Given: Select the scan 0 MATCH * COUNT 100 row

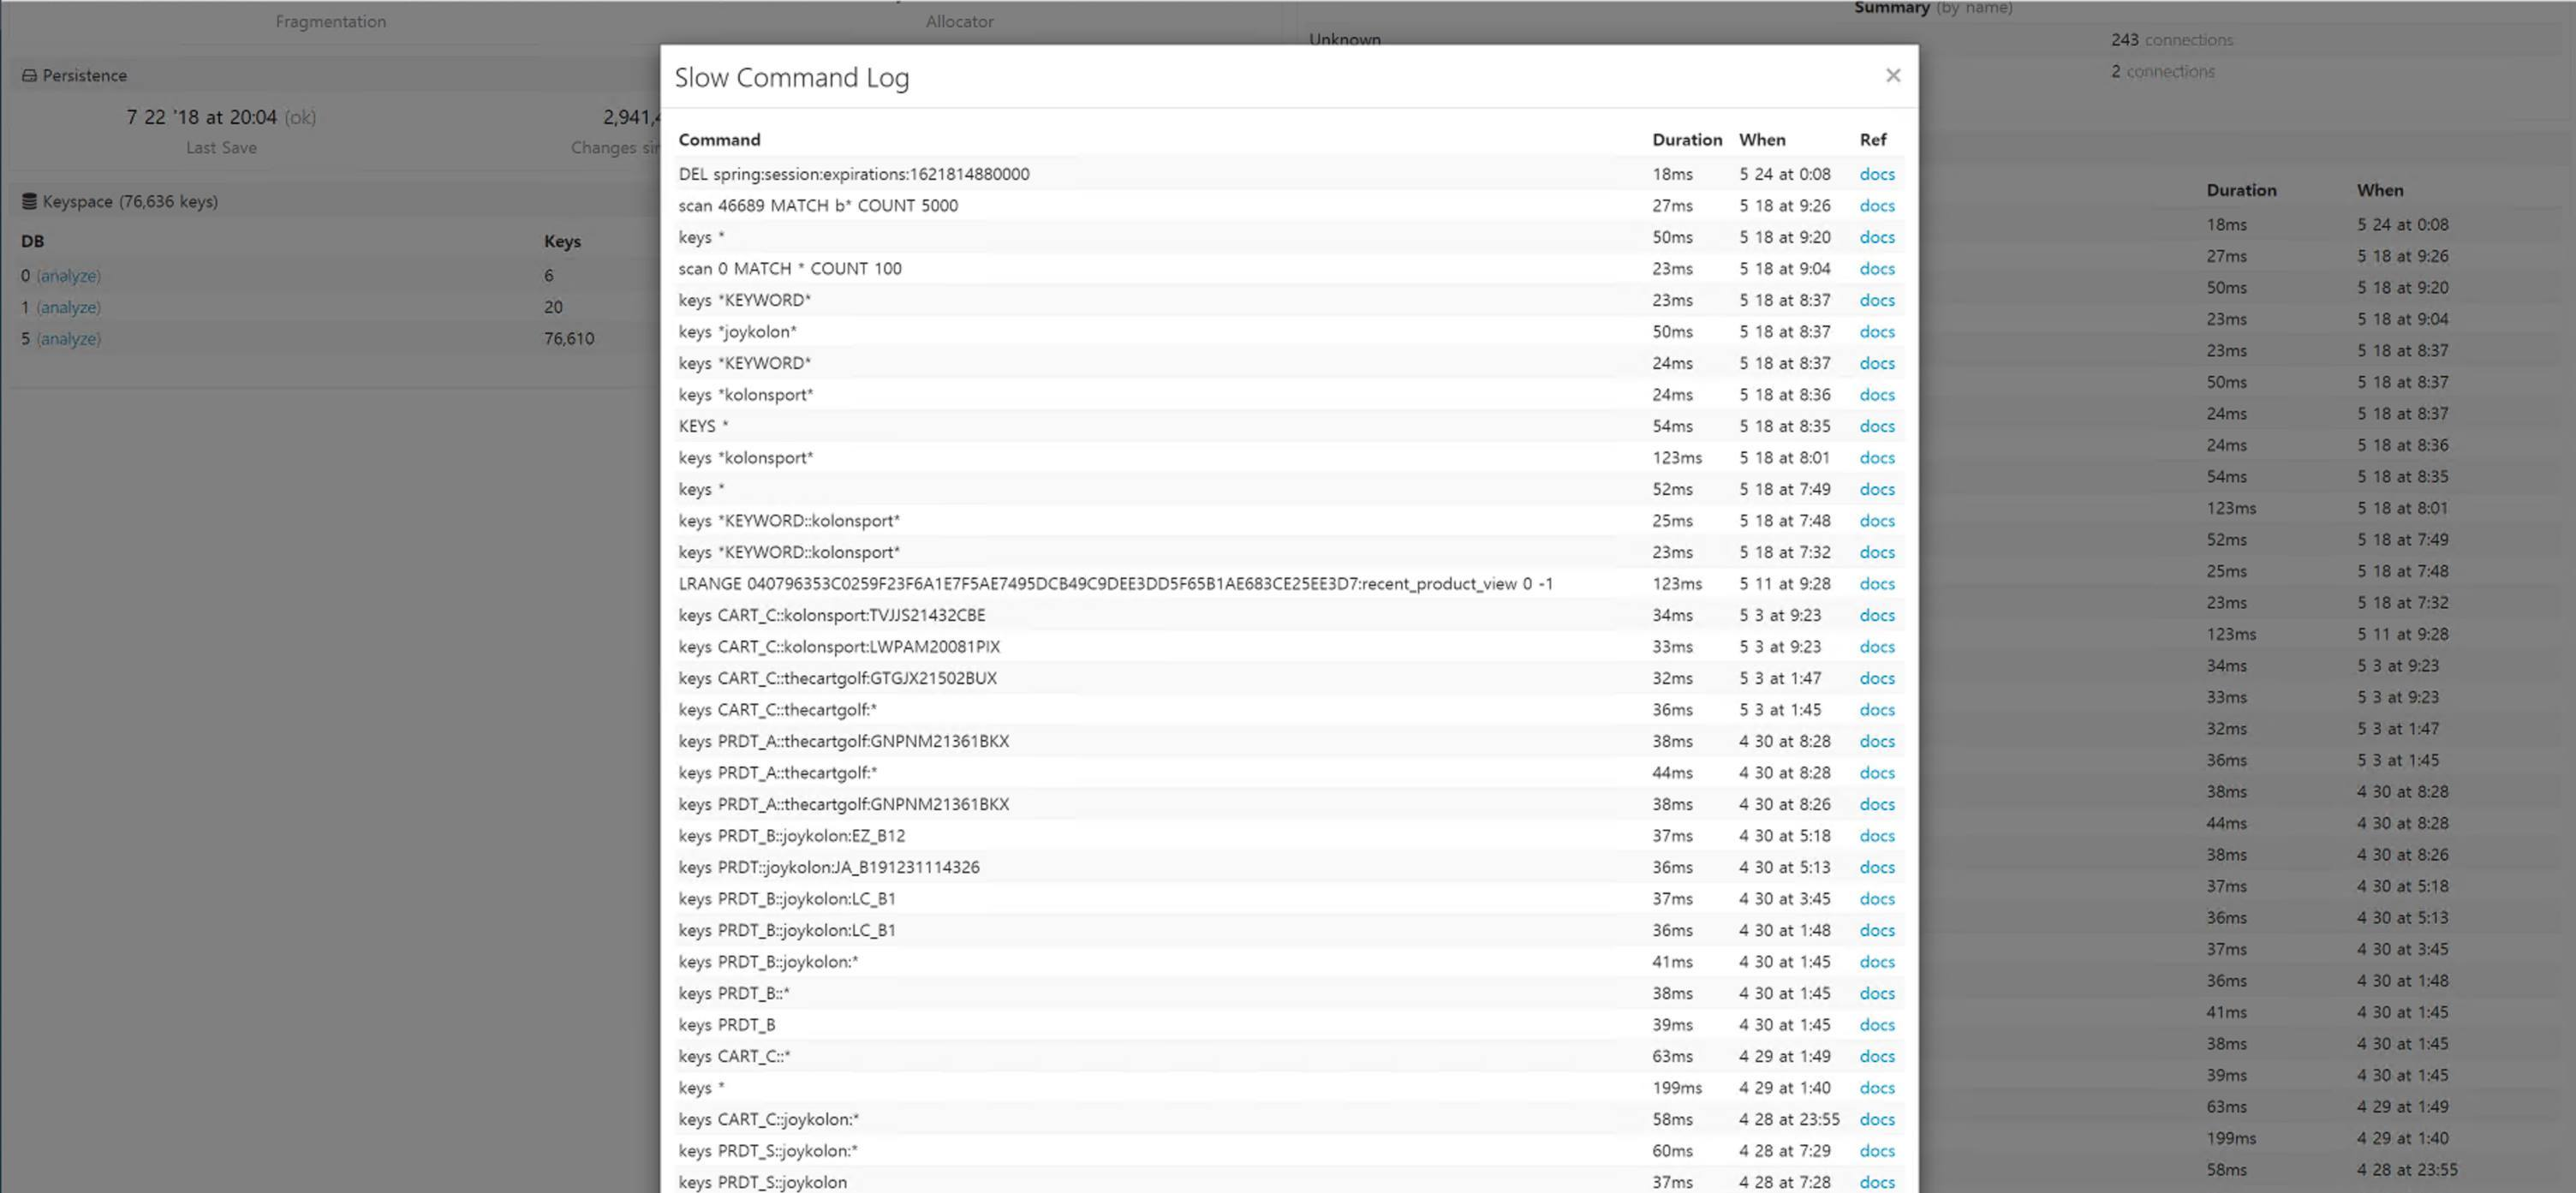Looking at the screenshot, I should point(790,269).
